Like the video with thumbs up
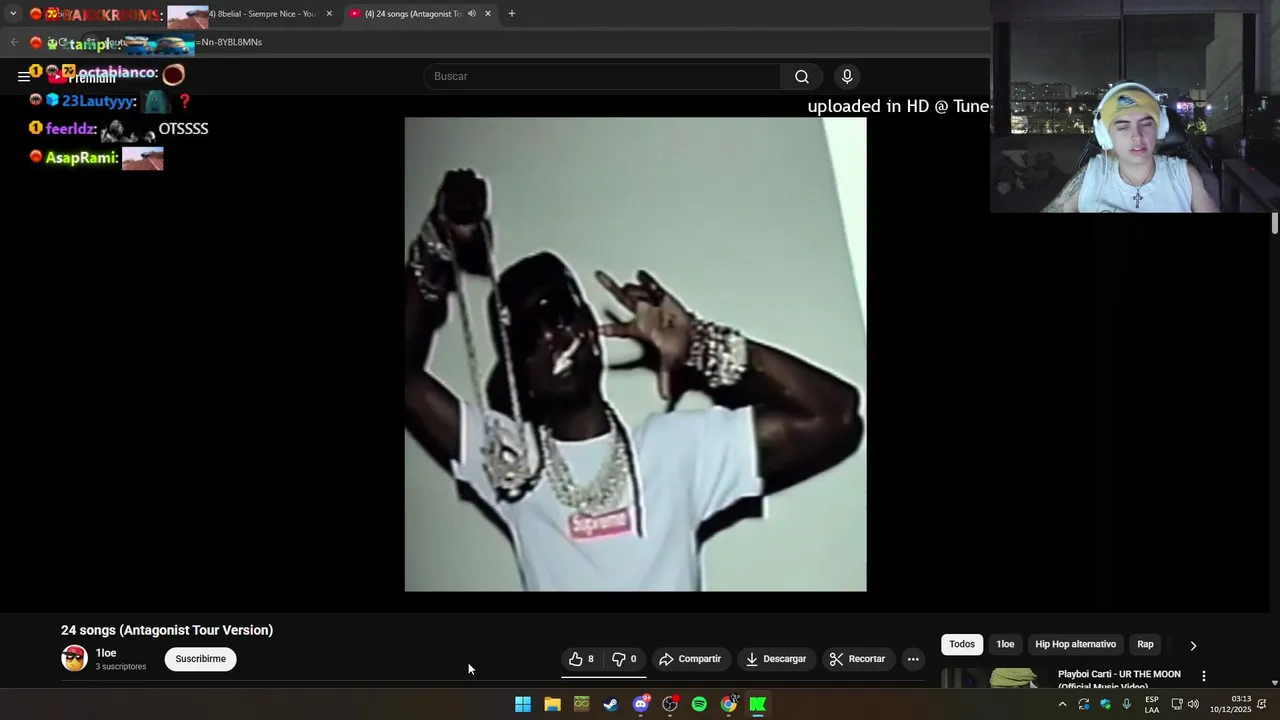This screenshot has width=1280, height=720. coord(582,659)
